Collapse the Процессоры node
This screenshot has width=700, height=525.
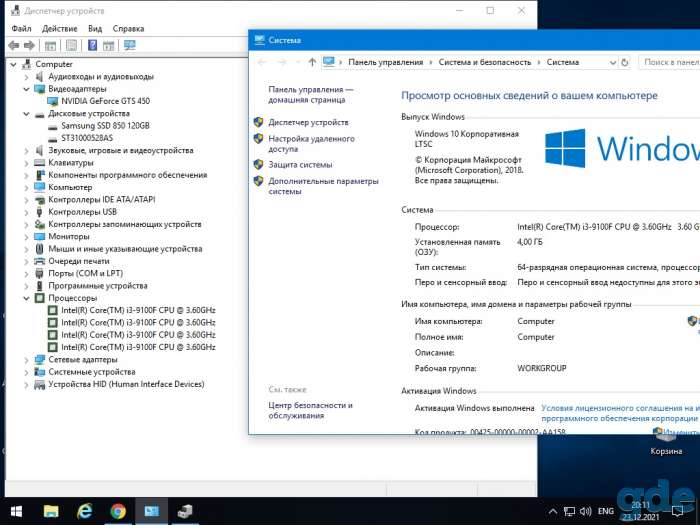pyautogui.click(x=26, y=298)
